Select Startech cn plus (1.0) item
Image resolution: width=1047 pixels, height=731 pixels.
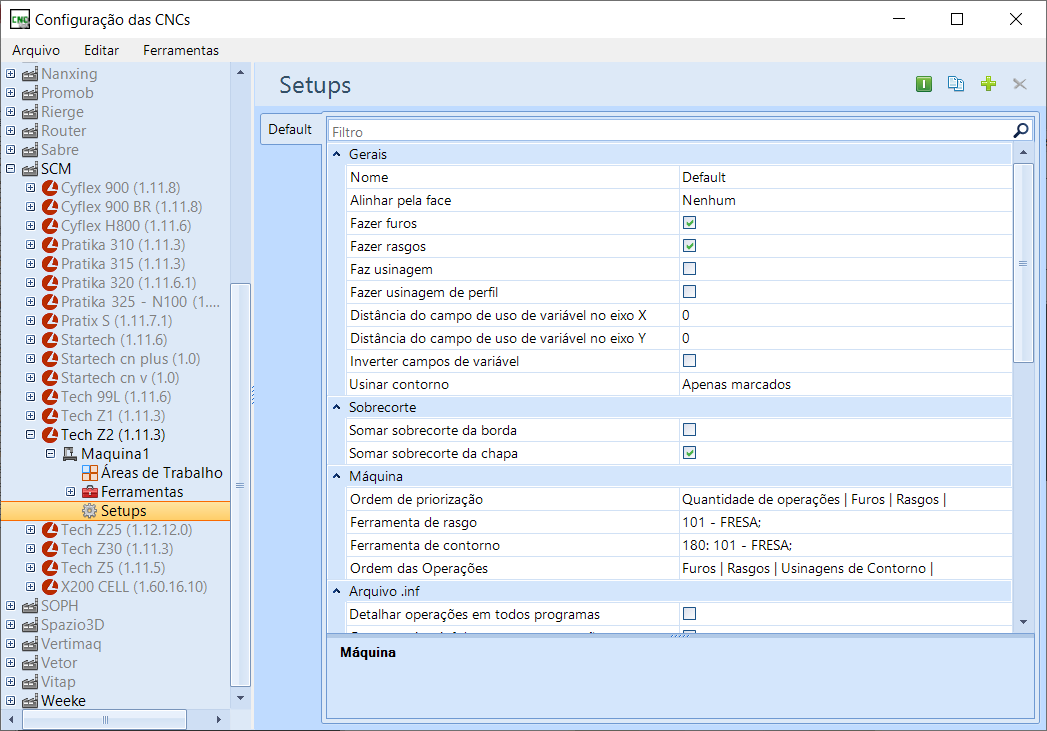coord(131,359)
